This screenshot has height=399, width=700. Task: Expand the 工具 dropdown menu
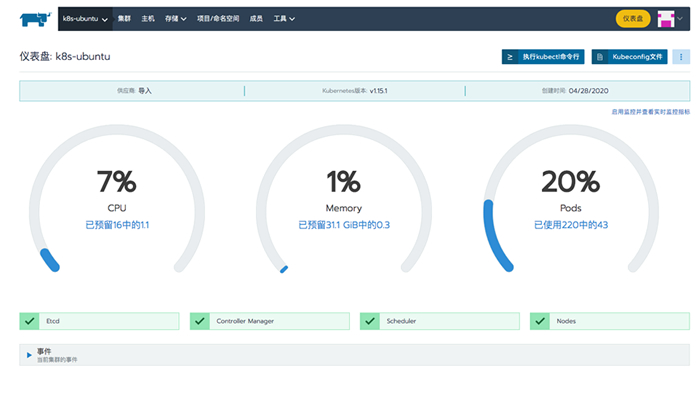pyautogui.click(x=284, y=19)
